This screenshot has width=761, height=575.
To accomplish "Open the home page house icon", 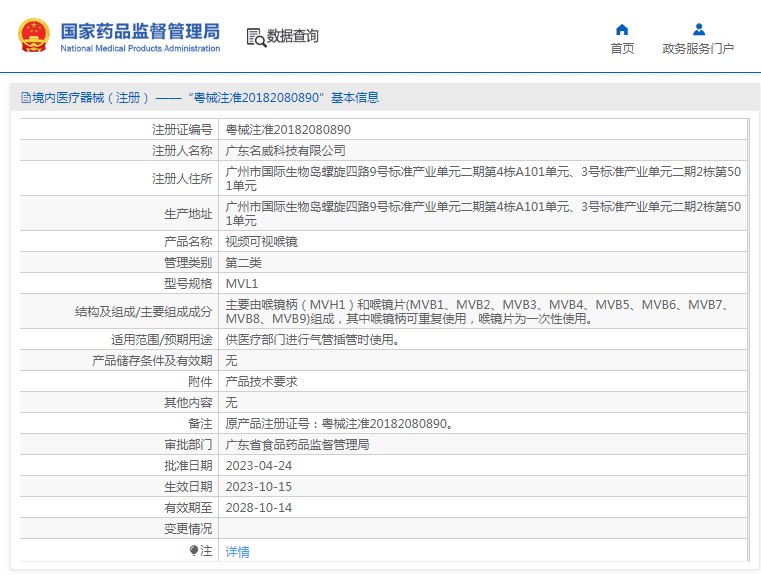I will tap(622, 30).
